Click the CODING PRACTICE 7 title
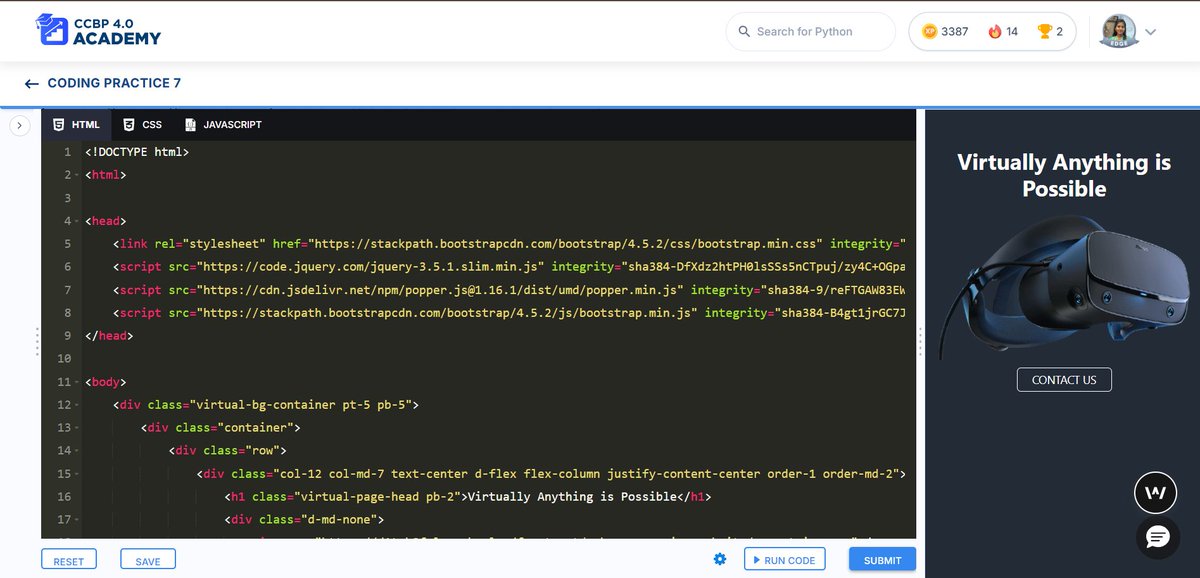 (x=114, y=84)
